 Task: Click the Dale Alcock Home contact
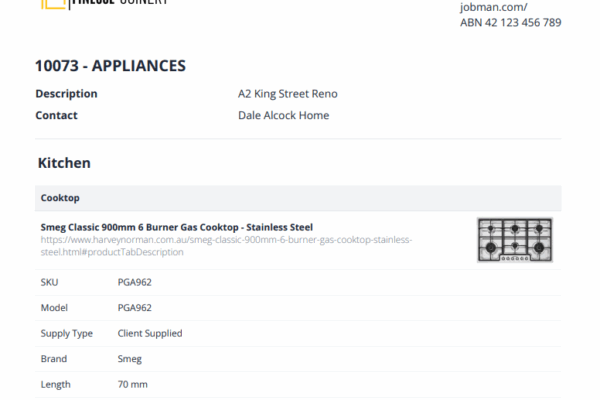click(283, 116)
